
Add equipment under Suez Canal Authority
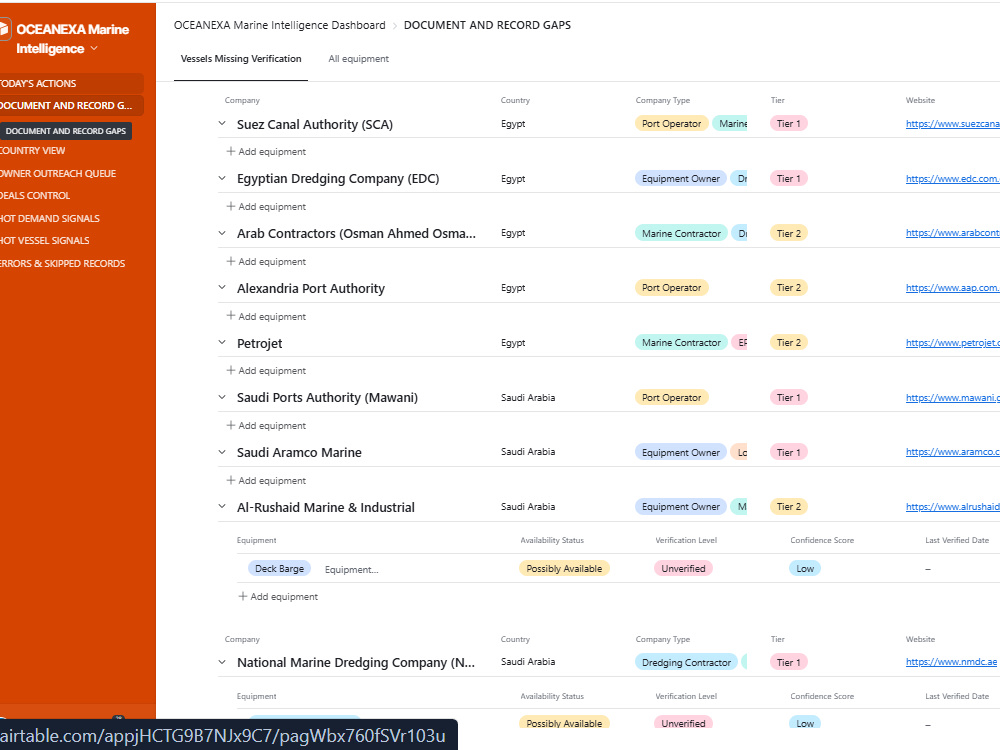click(266, 152)
